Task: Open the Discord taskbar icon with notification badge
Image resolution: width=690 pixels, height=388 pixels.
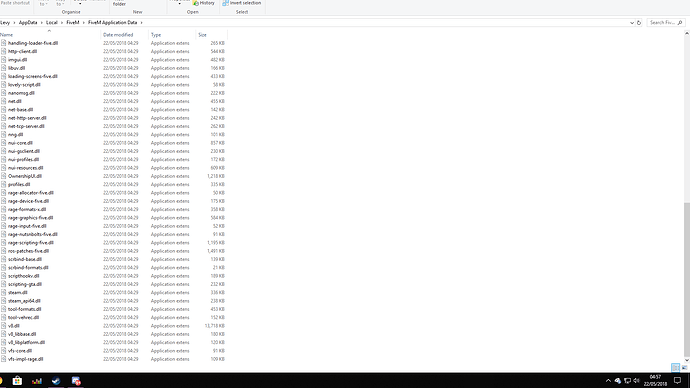Action: click(x=76, y=381)
